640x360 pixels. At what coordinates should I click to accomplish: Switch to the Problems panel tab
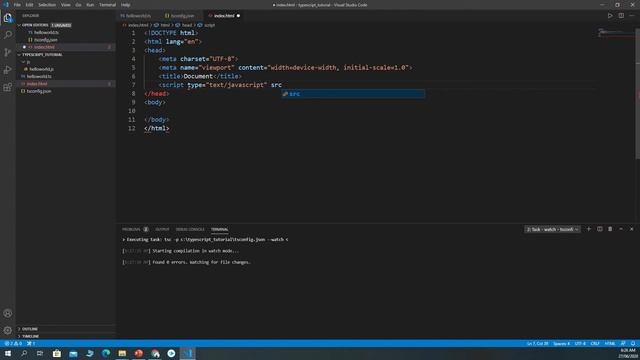tap(135, 229)
